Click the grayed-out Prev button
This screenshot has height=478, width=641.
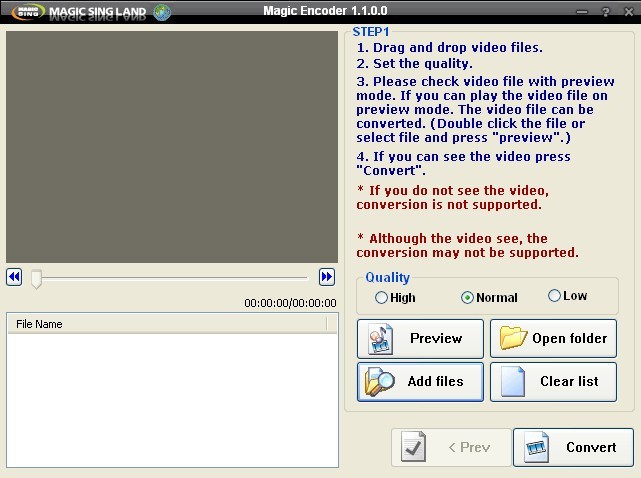451,447
